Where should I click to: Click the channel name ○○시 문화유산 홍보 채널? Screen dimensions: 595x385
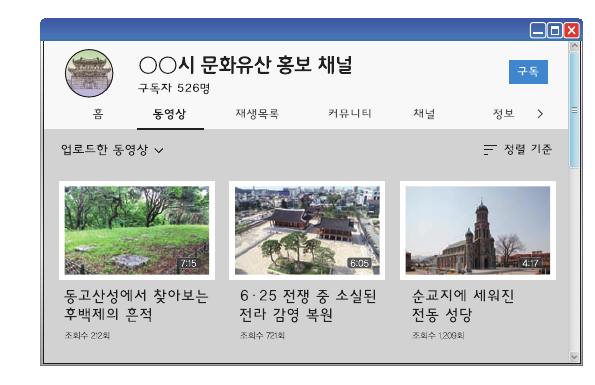pyautogui.click(x=246, y=65)
